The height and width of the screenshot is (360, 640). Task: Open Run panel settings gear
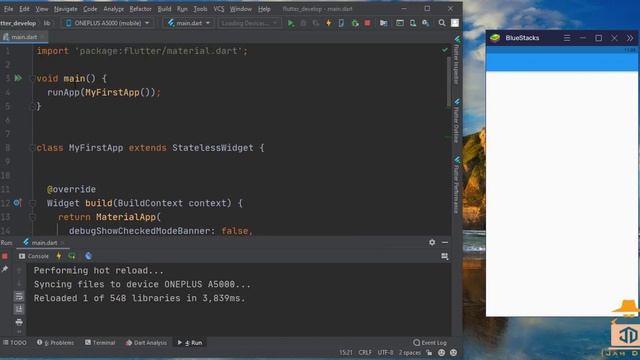432,242
